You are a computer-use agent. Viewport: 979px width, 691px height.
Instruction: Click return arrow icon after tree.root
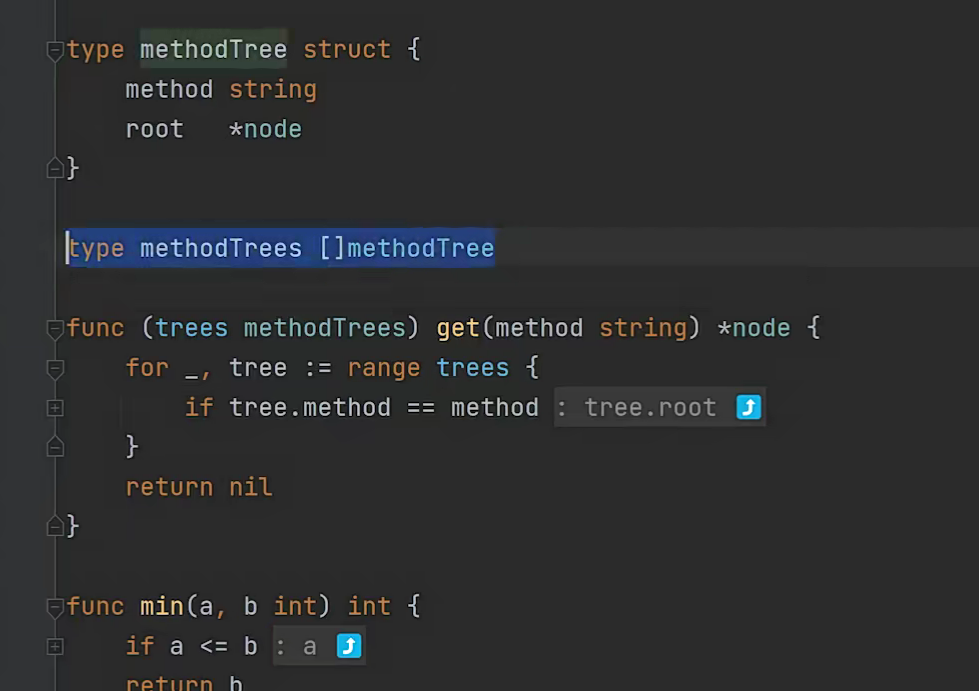[749, 408]
